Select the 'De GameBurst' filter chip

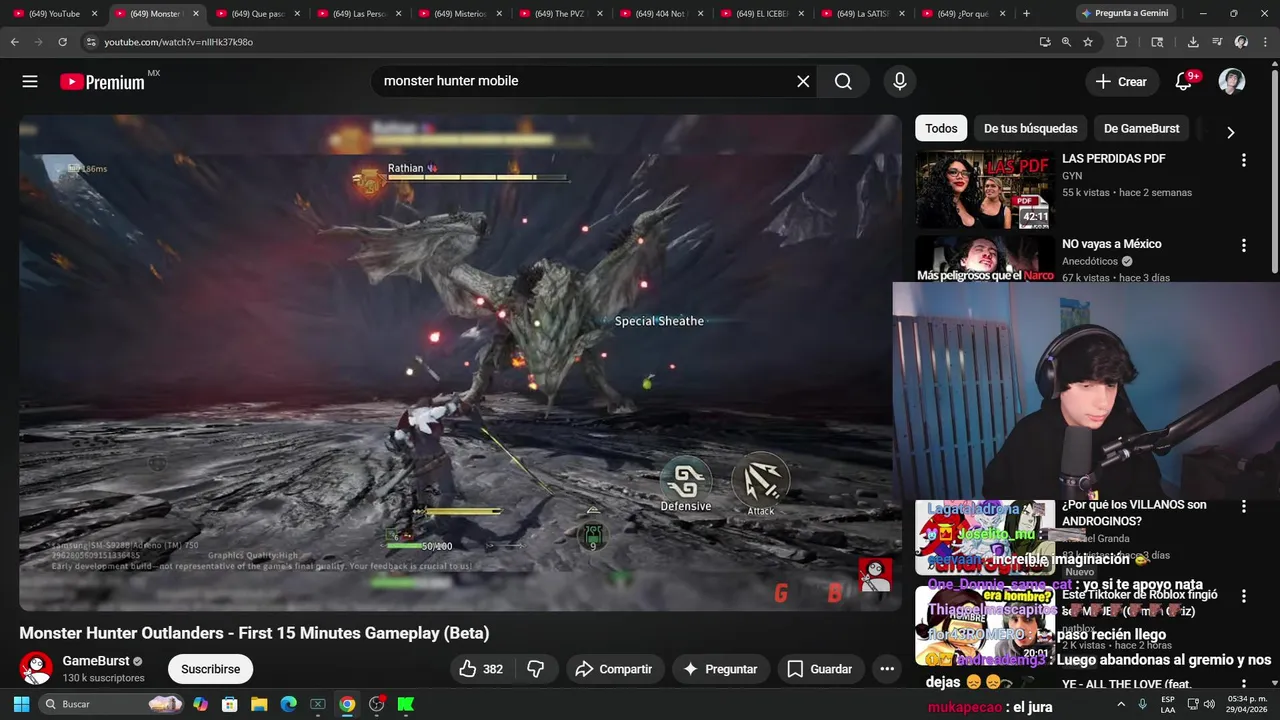point(1141,128)
